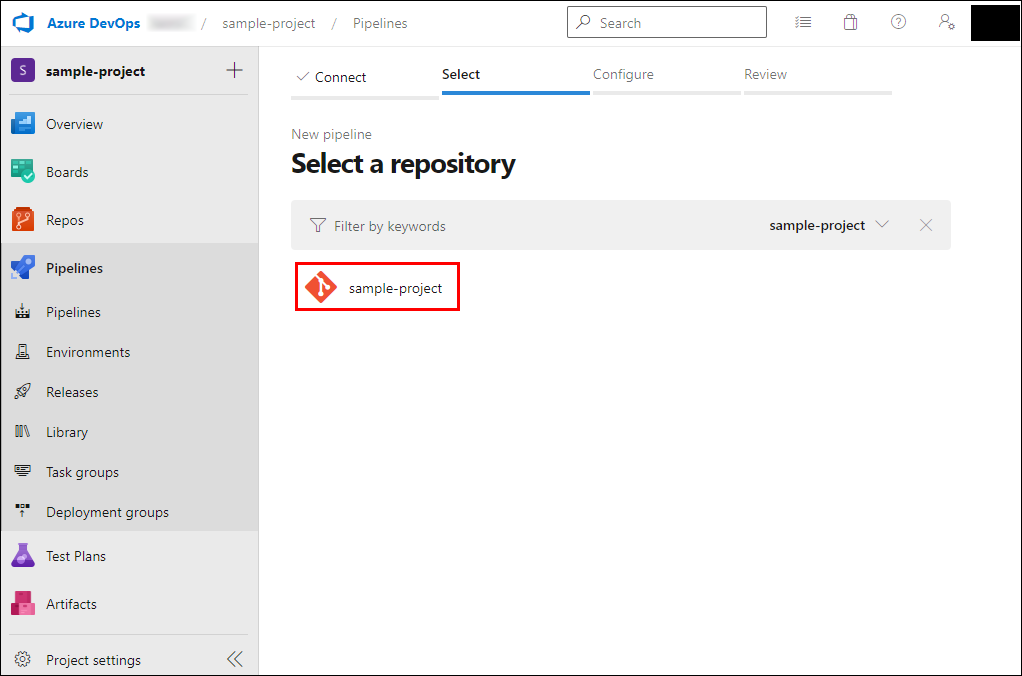Click the Azure DevOps logo icon

[23, 23]
